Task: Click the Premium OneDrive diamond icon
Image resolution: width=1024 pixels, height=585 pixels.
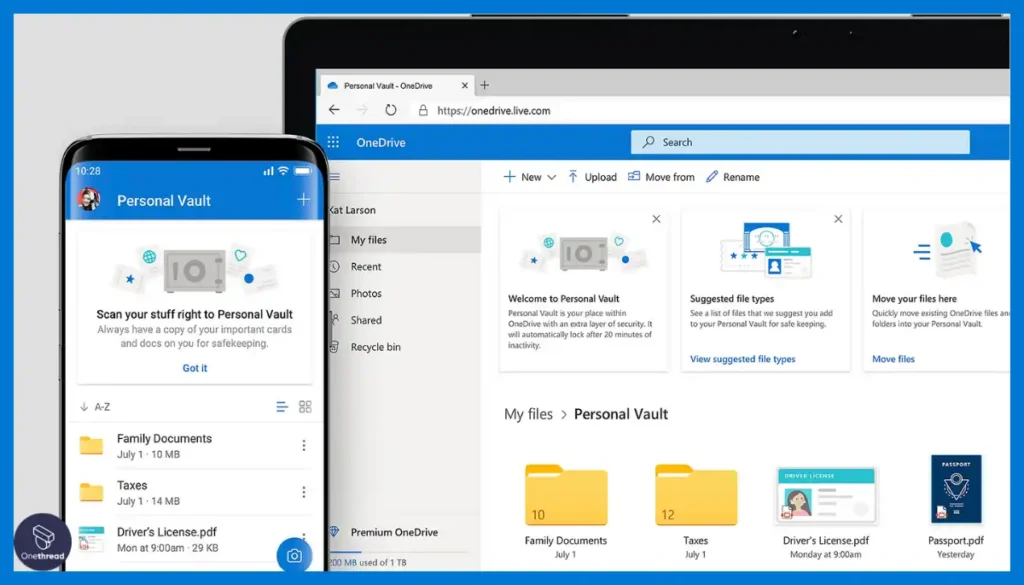Action: (334, 532)
